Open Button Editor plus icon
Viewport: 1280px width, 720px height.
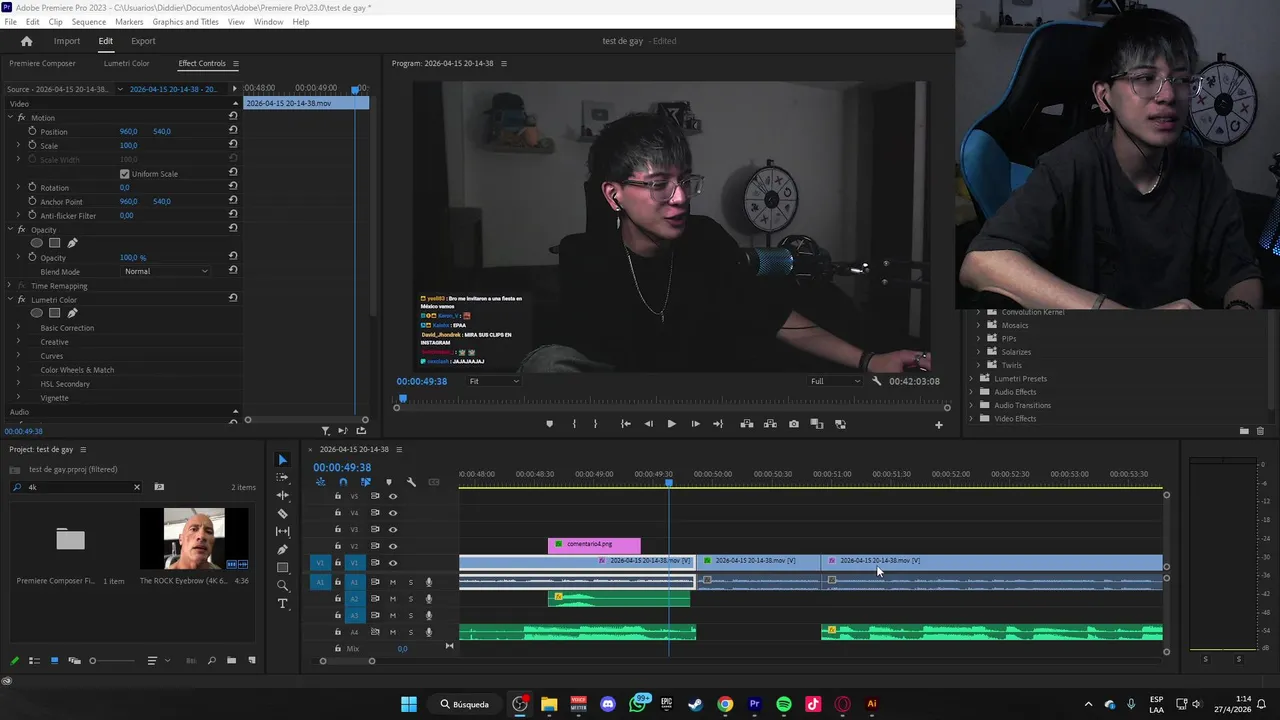pyautogui.click(x=938, y=425)
